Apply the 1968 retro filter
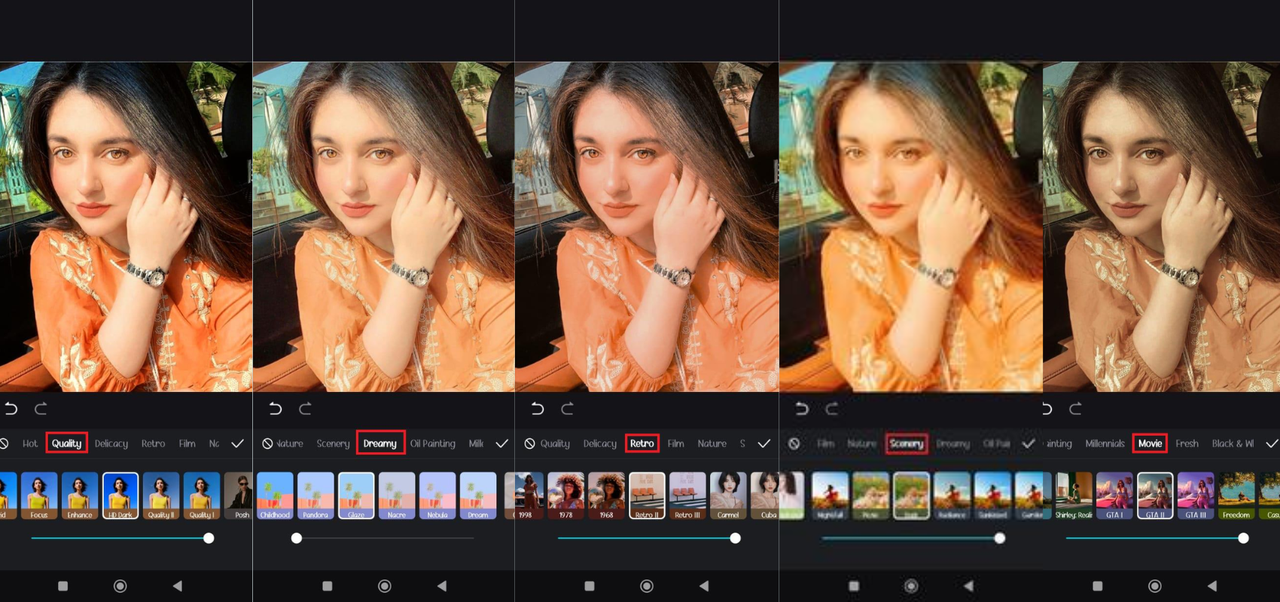This screenshot has width=1280, height=602. tap(606, 496)
